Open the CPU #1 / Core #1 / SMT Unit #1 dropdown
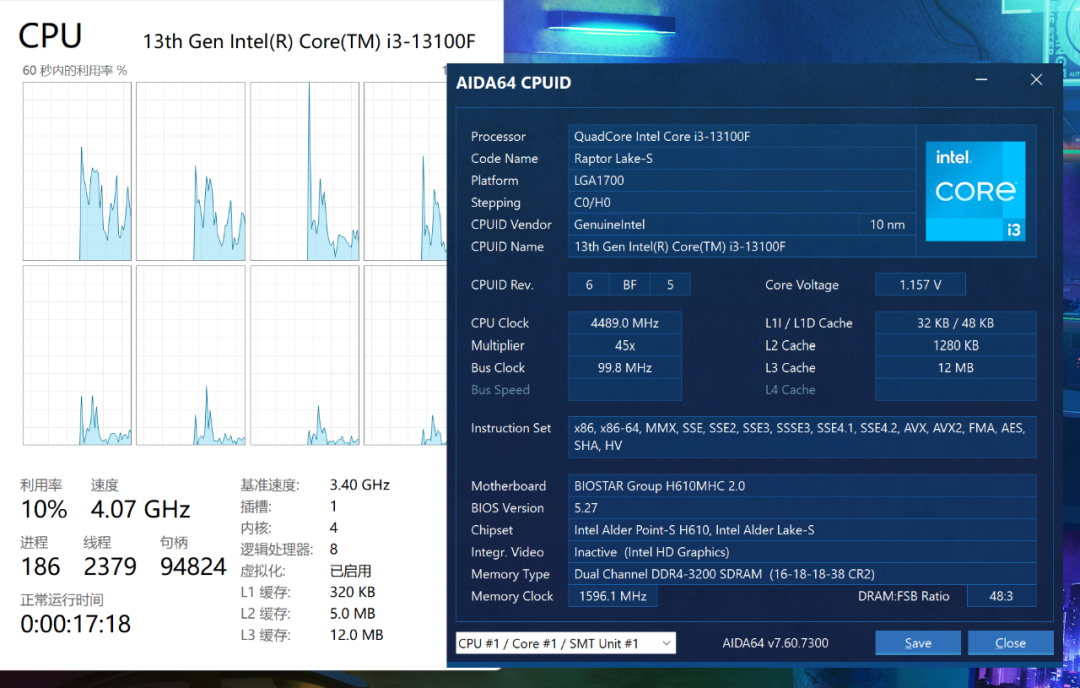 coord(565,643)
